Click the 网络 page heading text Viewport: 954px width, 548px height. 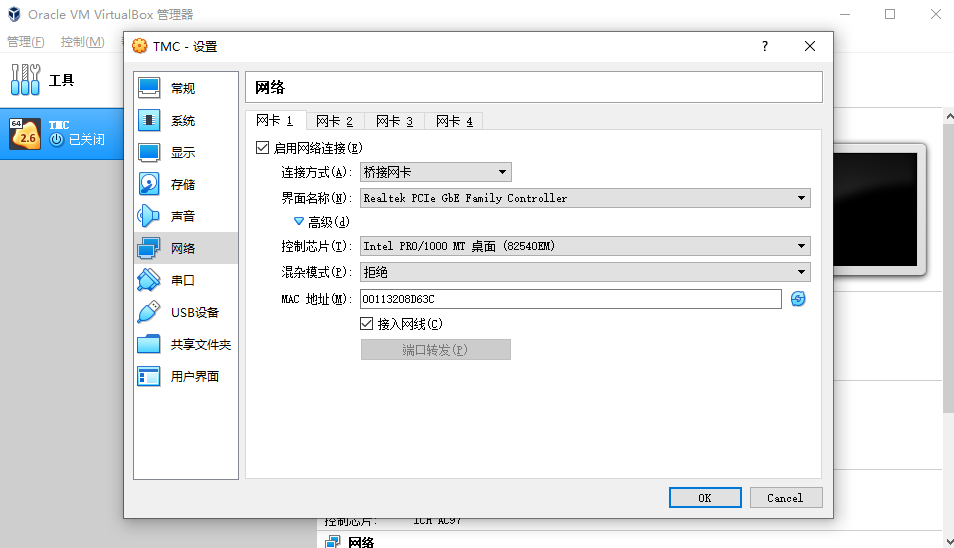270,88
